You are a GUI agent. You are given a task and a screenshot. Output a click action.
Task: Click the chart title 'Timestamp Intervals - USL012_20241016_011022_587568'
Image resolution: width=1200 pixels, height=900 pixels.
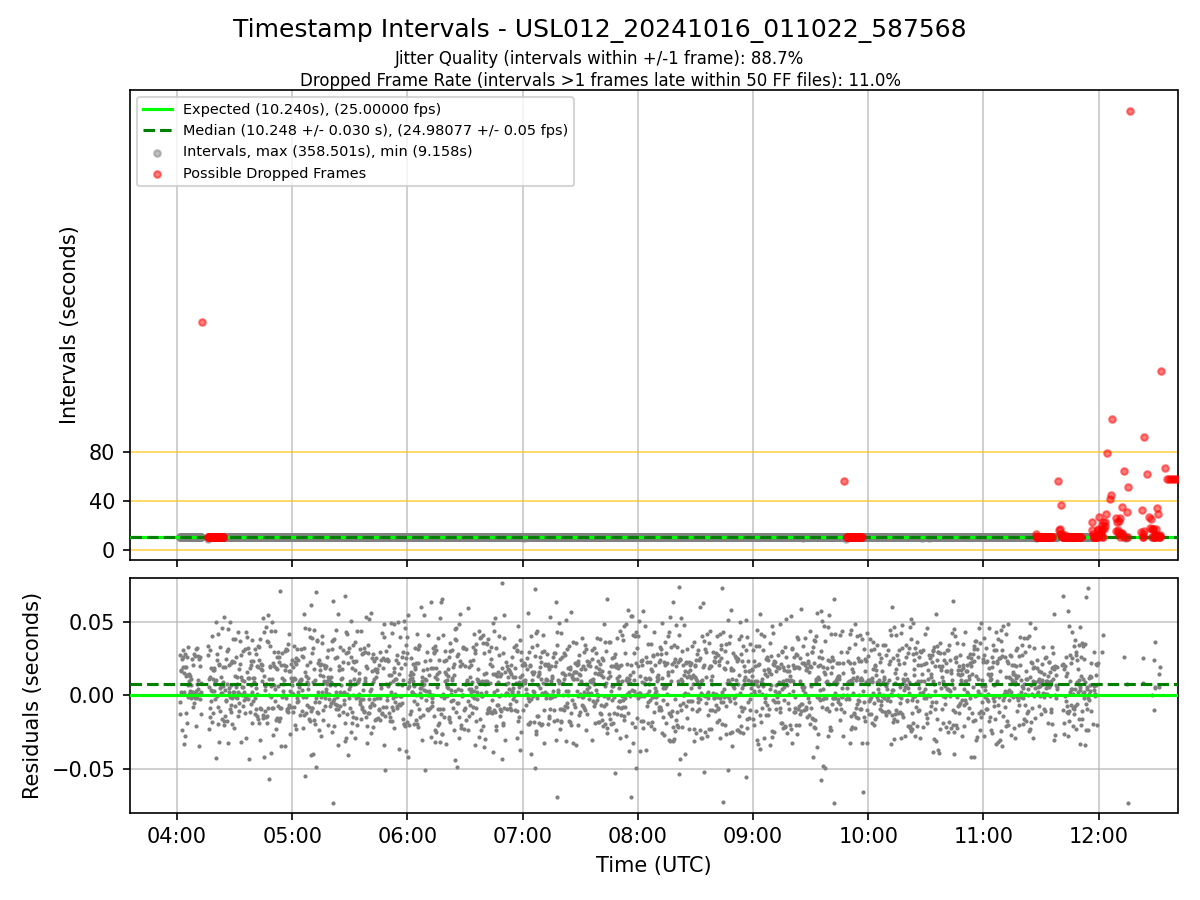click(600, 29)
